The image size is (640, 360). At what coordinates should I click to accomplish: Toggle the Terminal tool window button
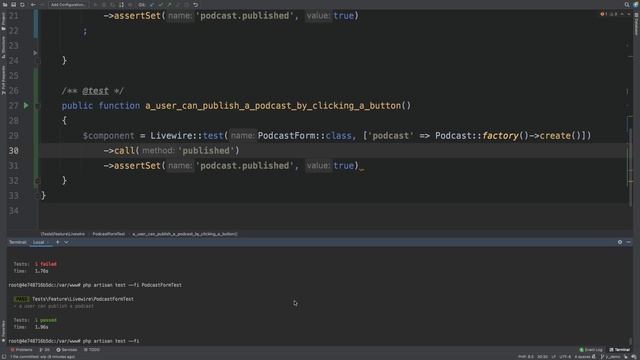620,350
